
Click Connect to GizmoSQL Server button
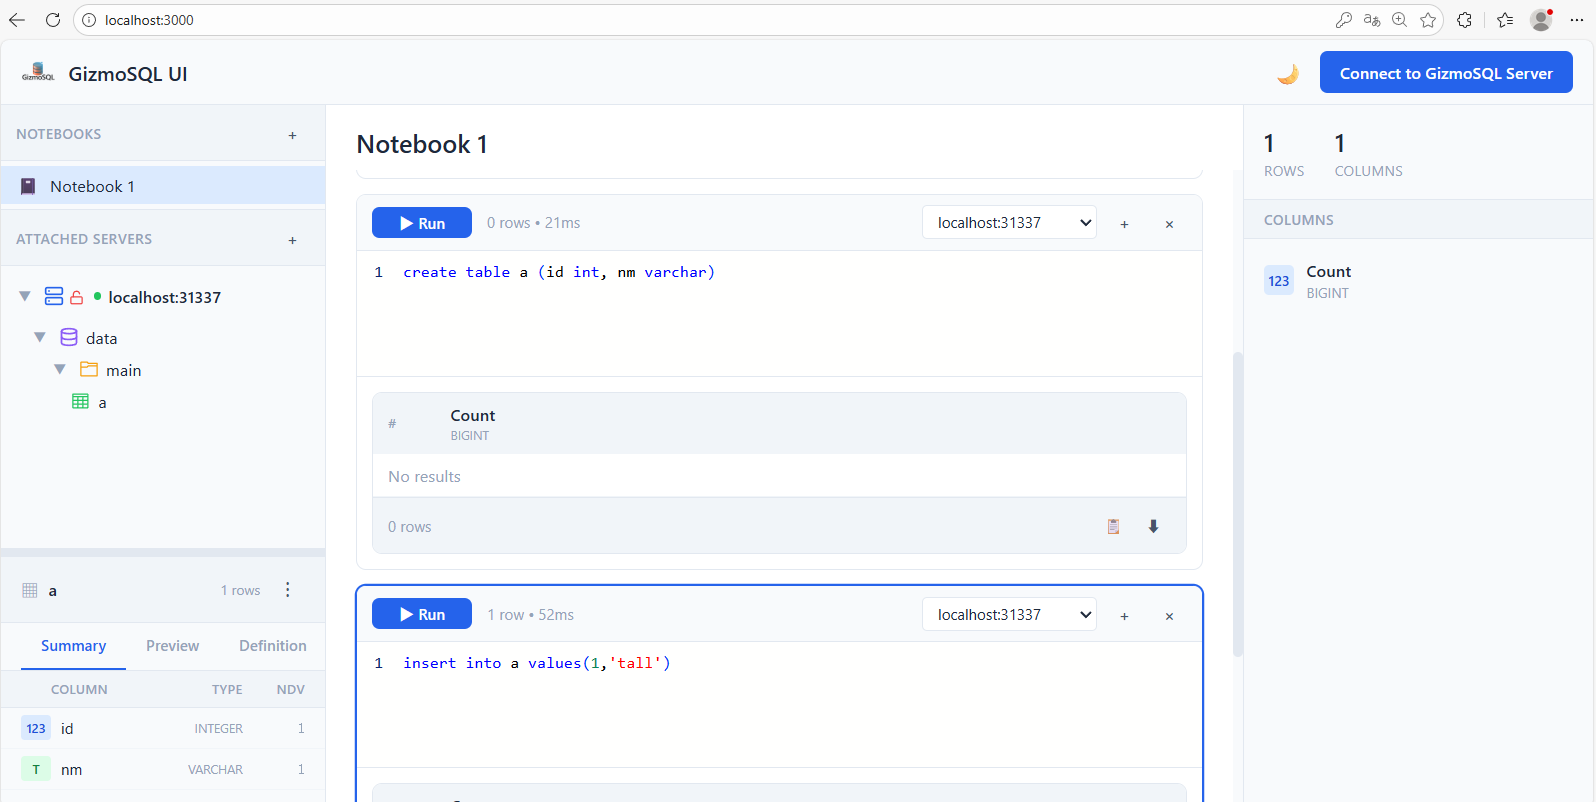tap(1446, 73)
